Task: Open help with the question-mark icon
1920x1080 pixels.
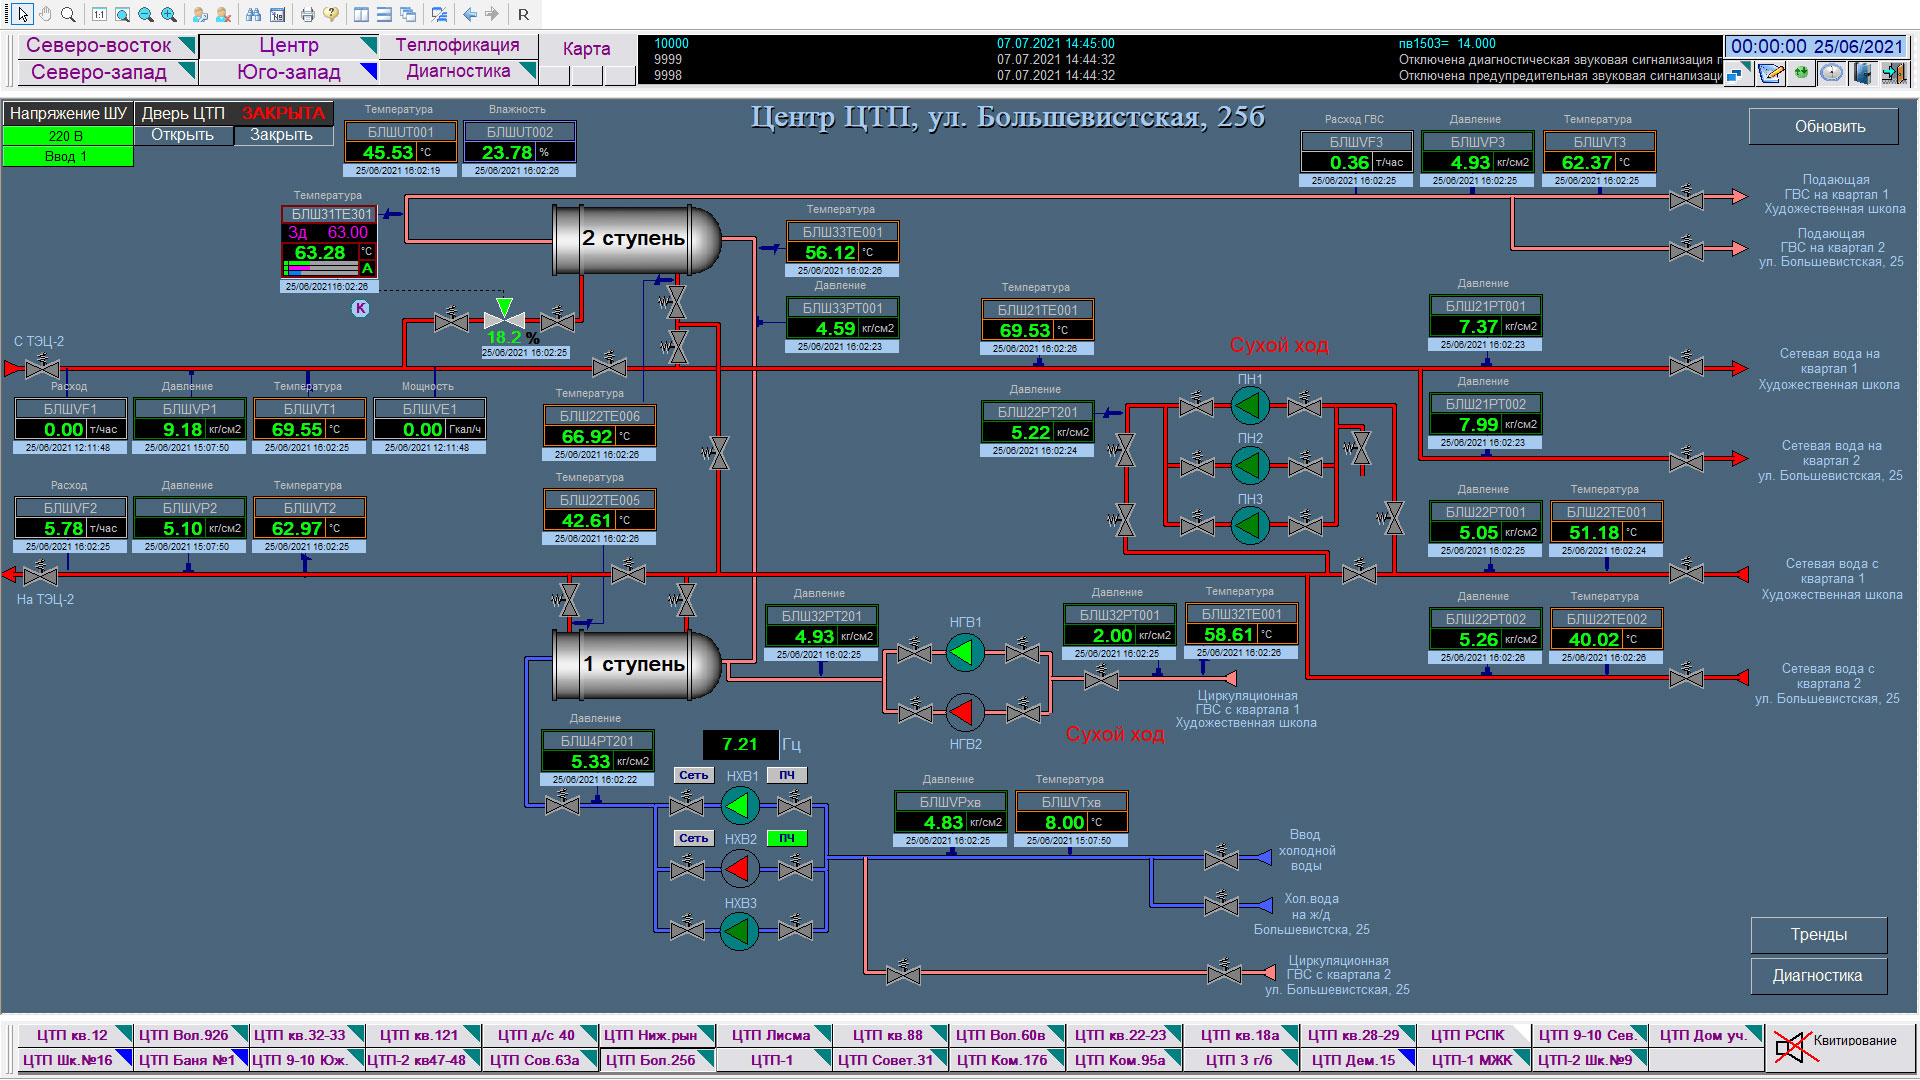Action: click(331, 14)
